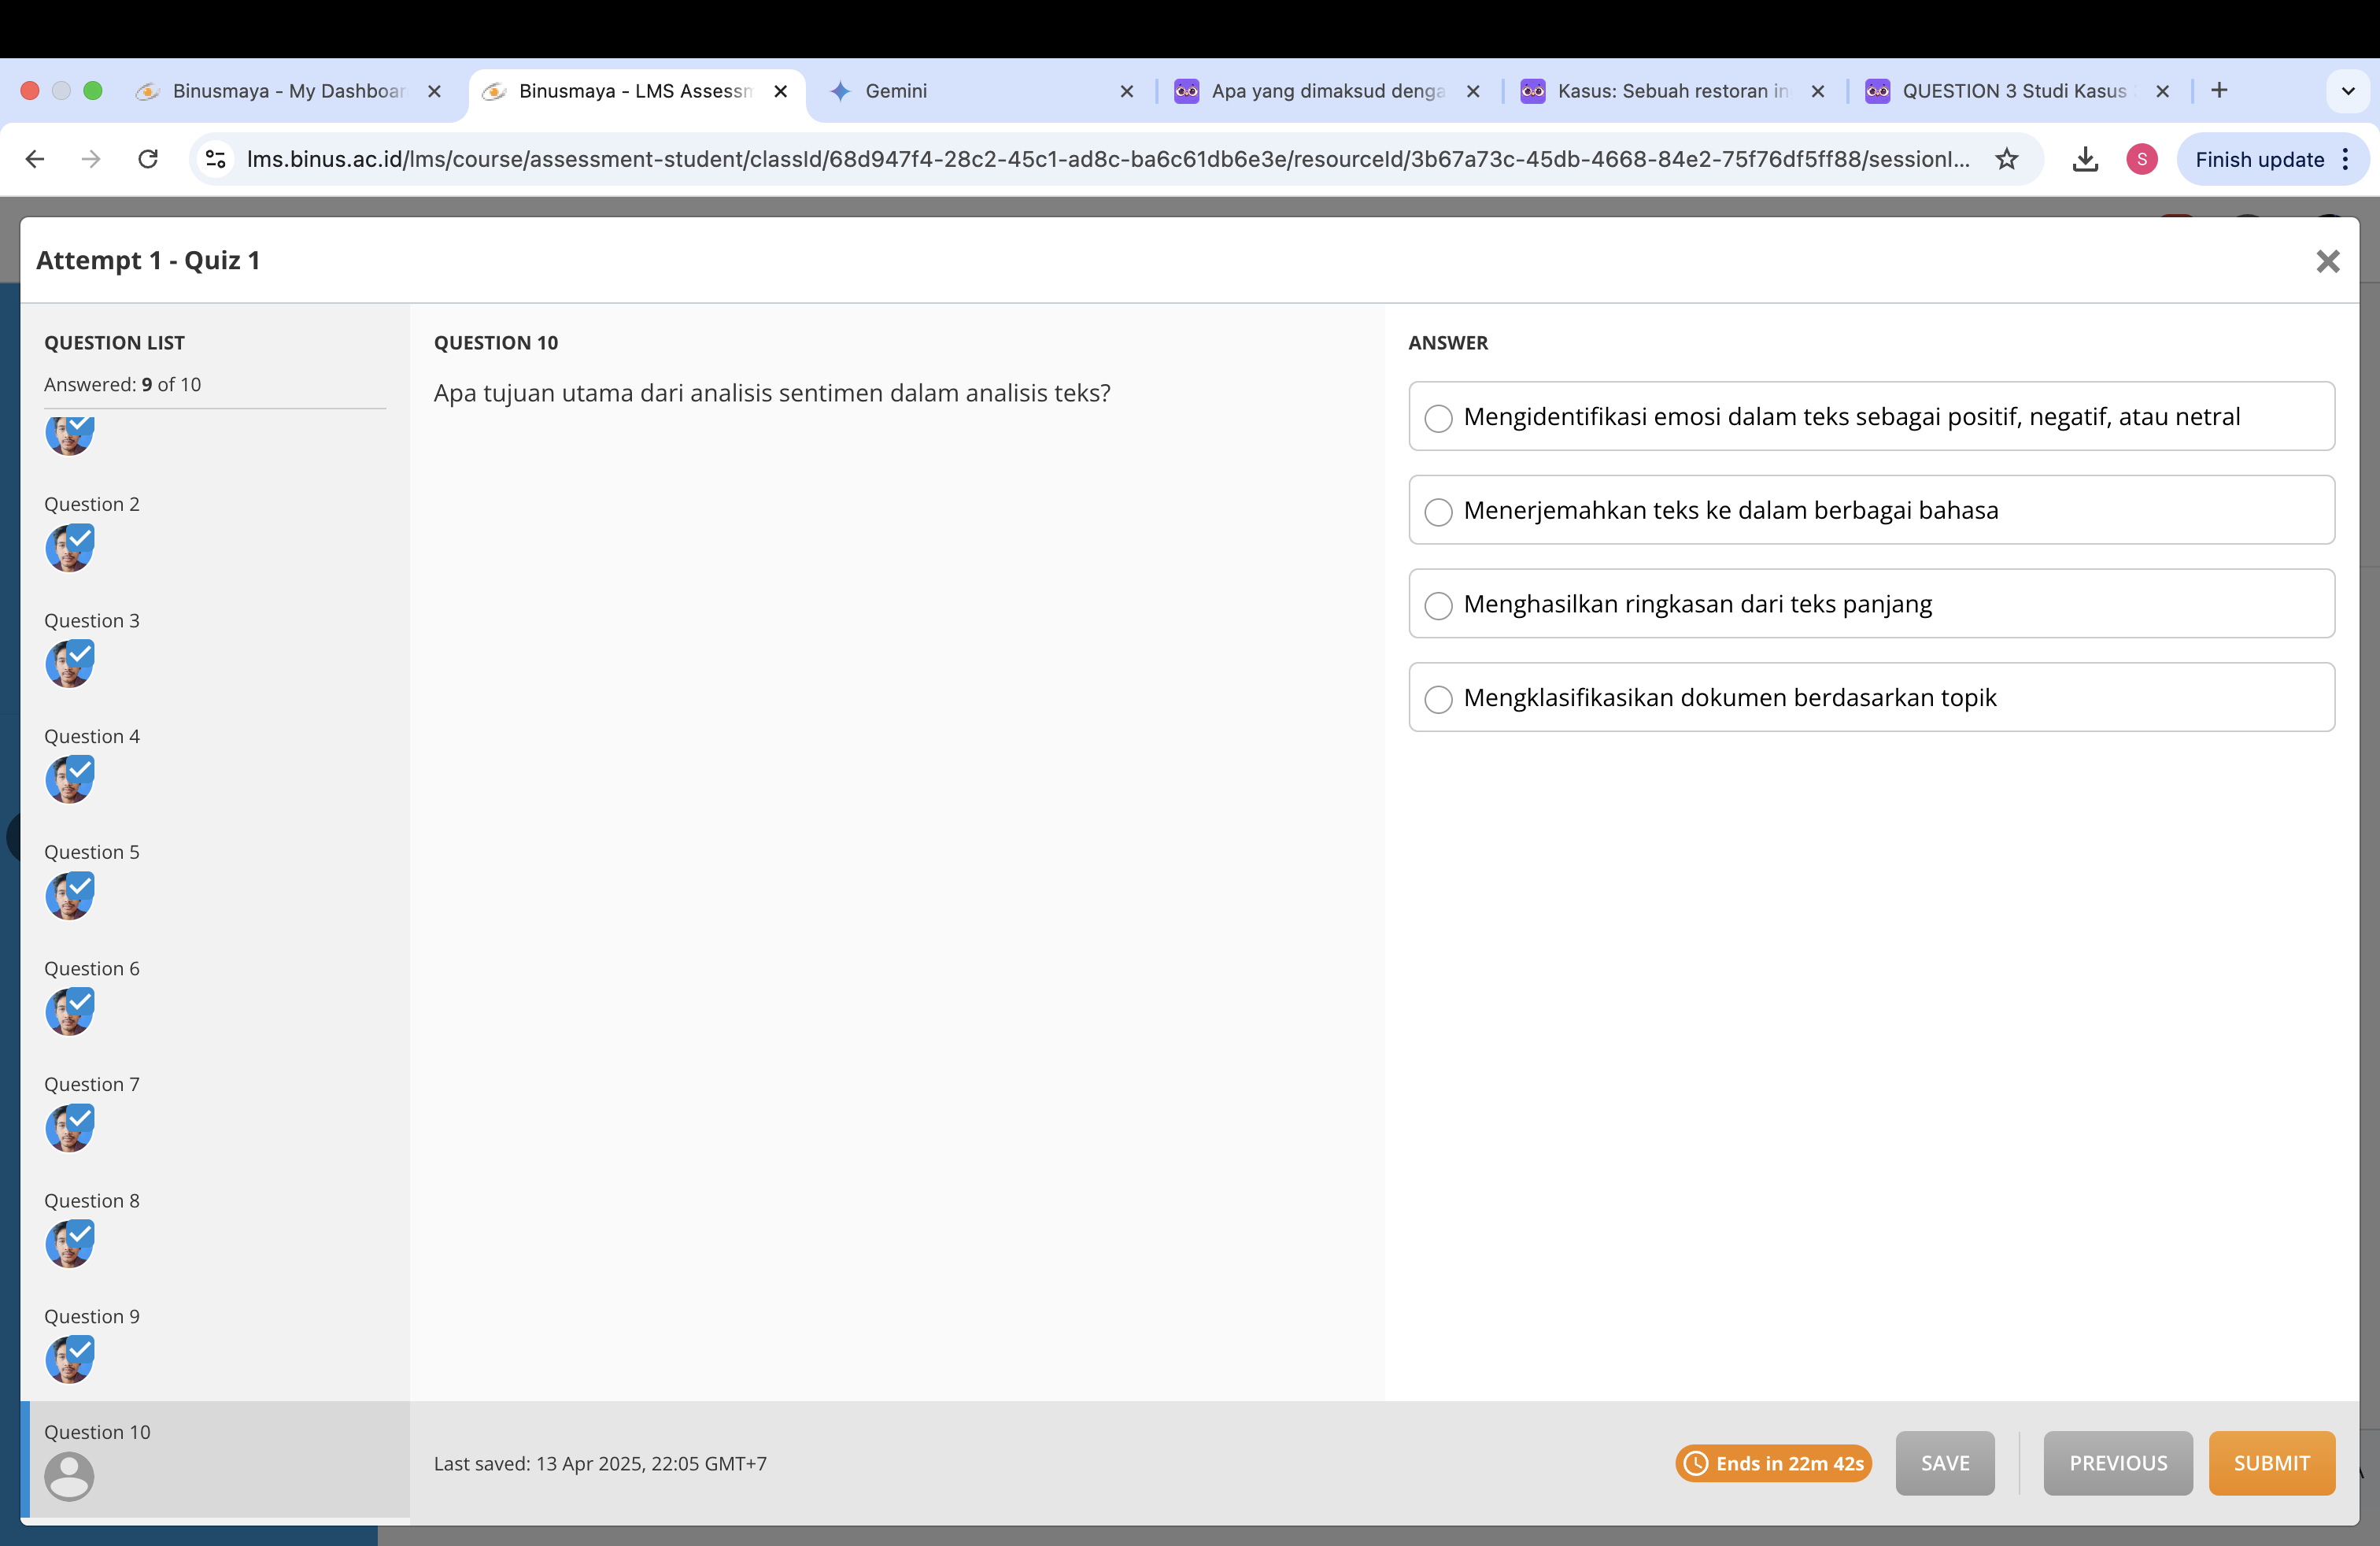View site information icon in address bar

pos(216,159)
